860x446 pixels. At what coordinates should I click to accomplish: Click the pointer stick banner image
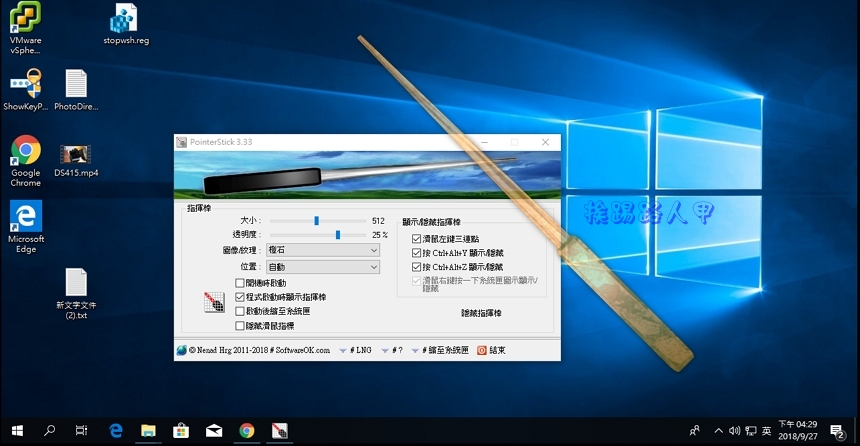tap(367, 175)
